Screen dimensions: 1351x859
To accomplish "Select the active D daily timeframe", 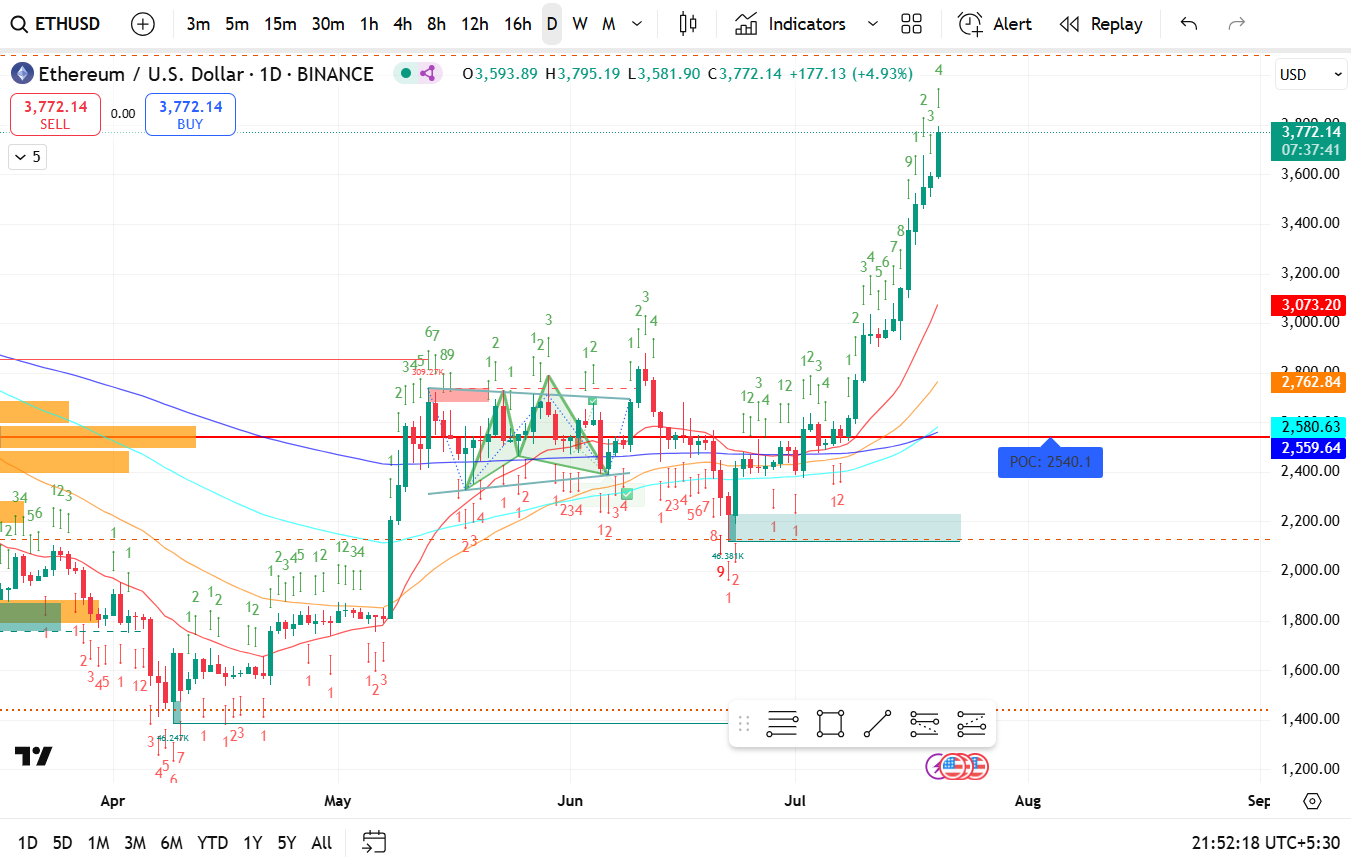I will click(x=552, y=24).
